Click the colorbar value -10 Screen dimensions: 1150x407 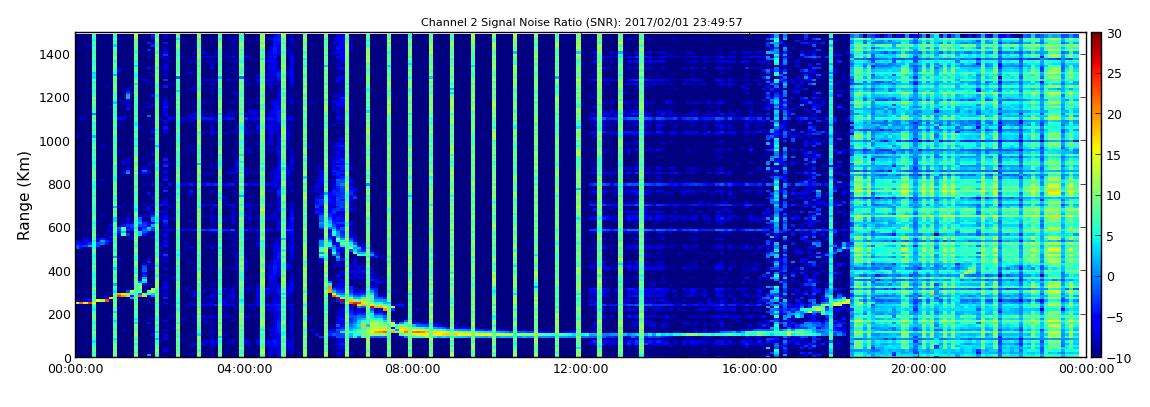[x=1117, y=357]
